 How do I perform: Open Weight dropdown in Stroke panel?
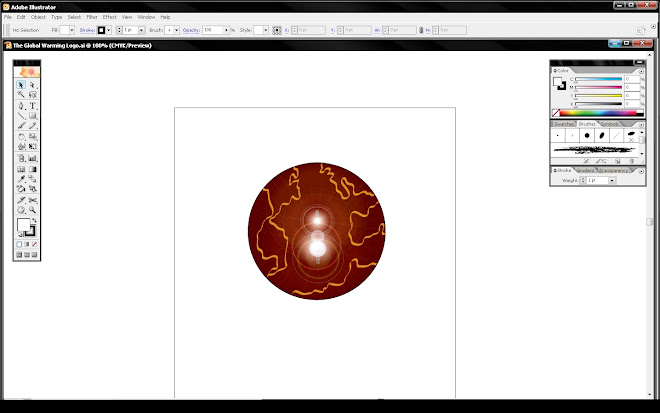click(x=612, y=181)
